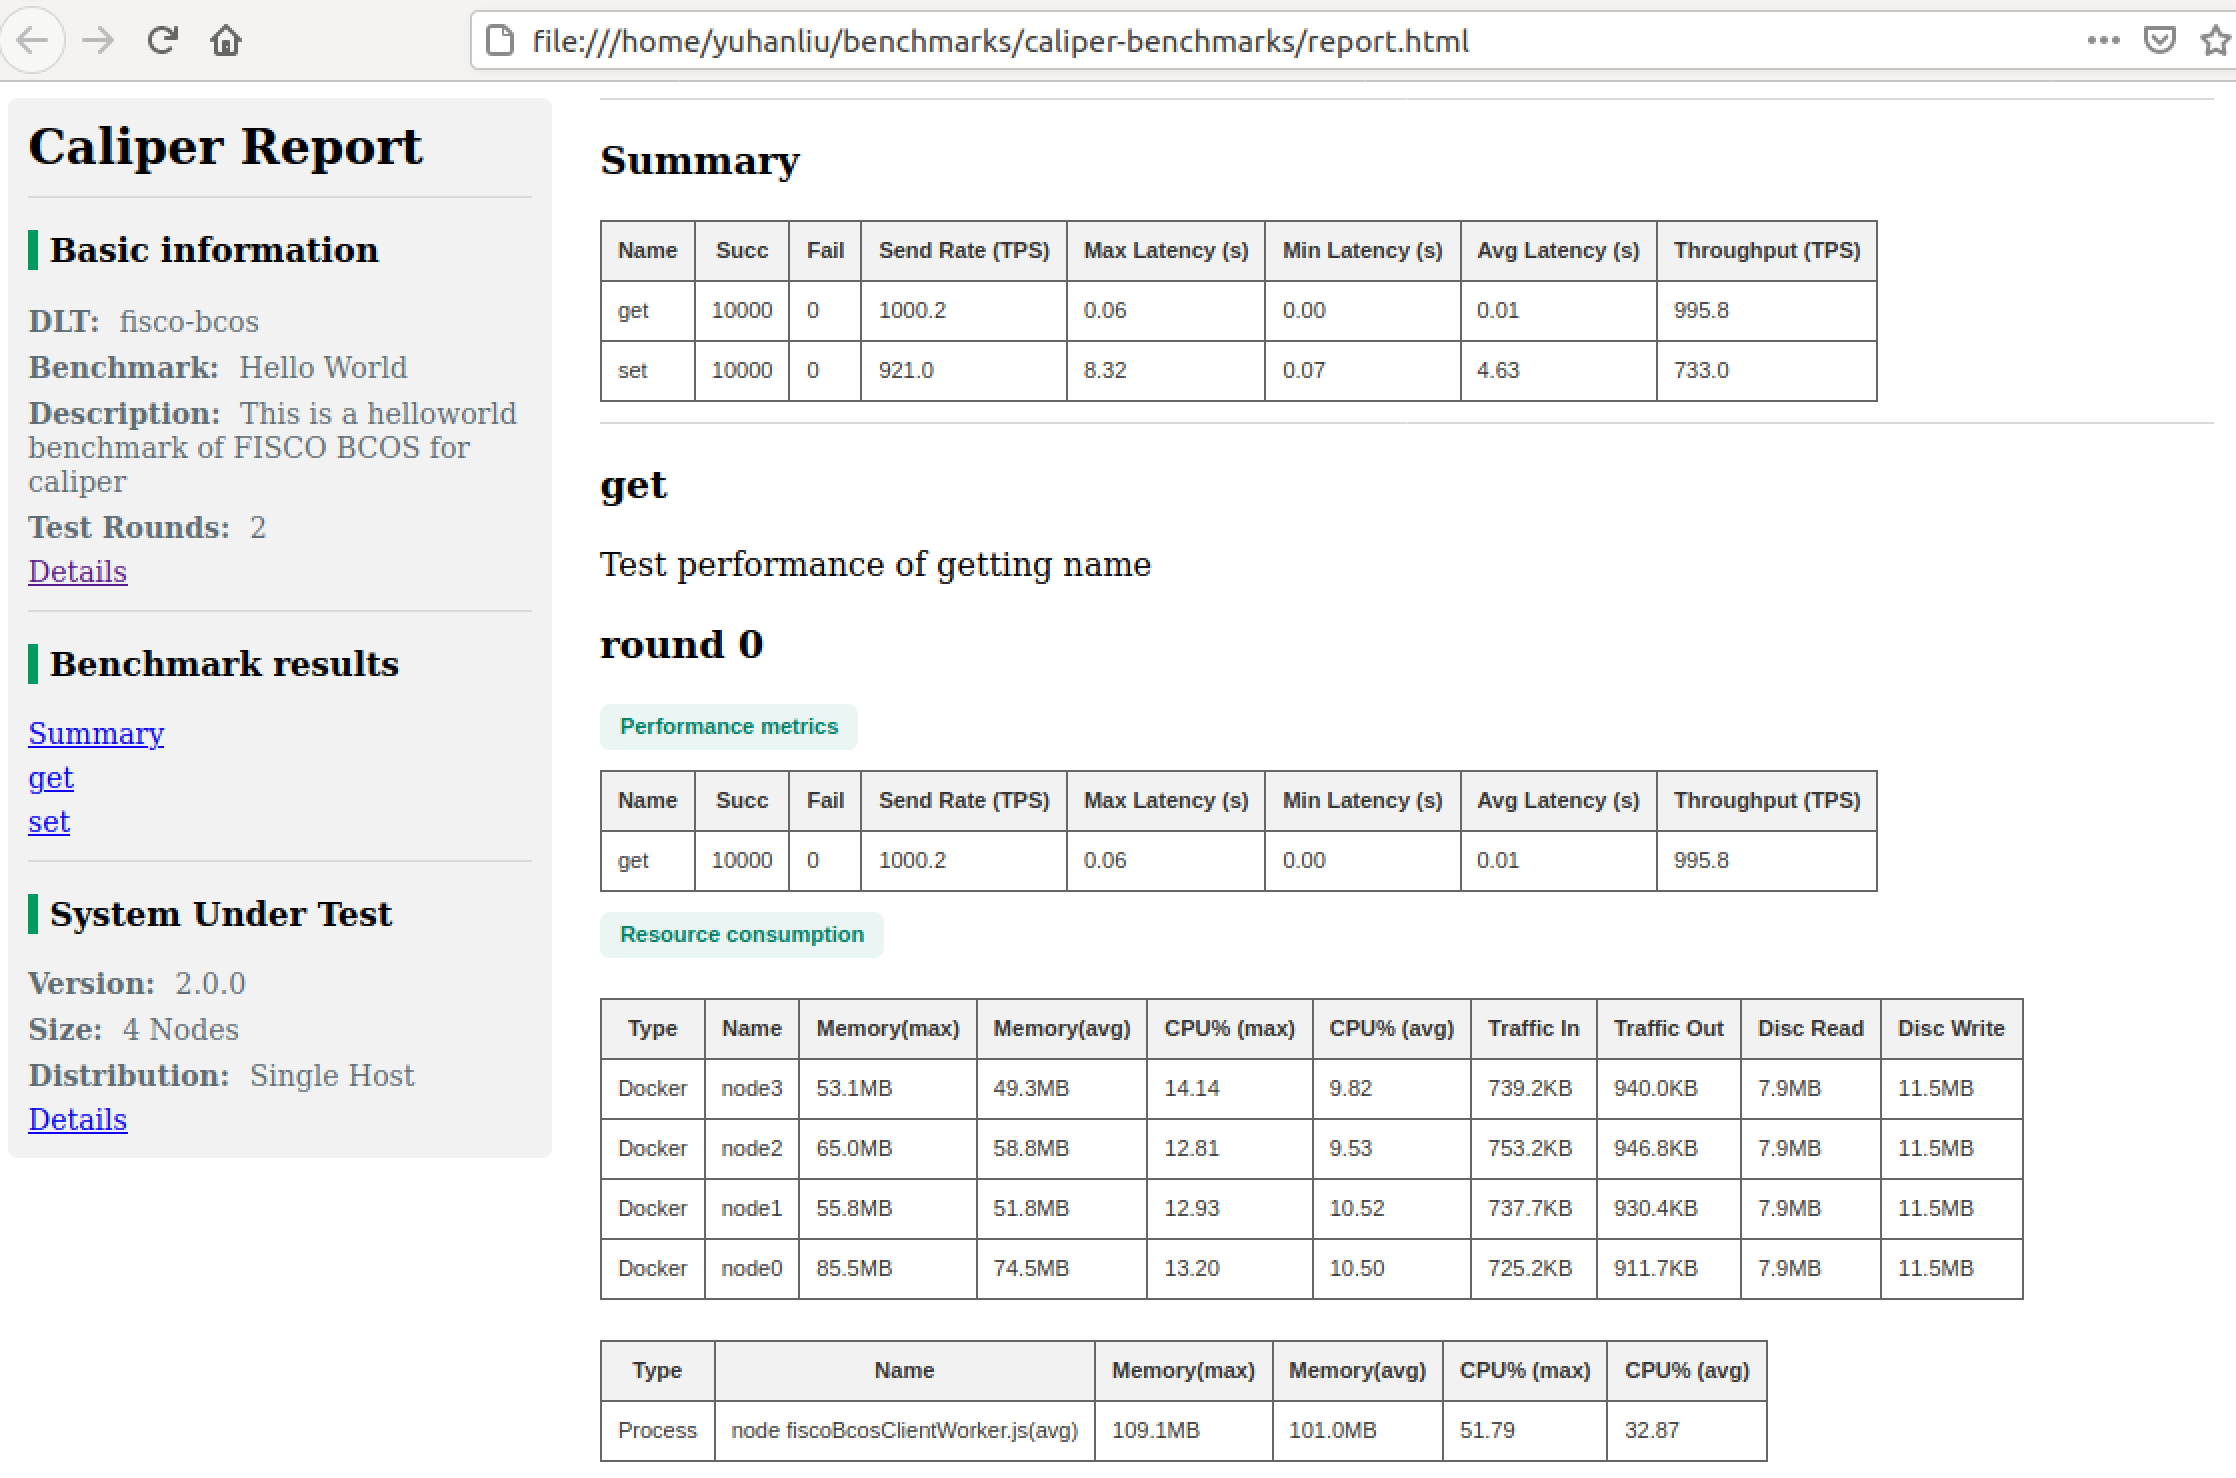Open the page actions three-dots menu

(x=2103, y=41)
